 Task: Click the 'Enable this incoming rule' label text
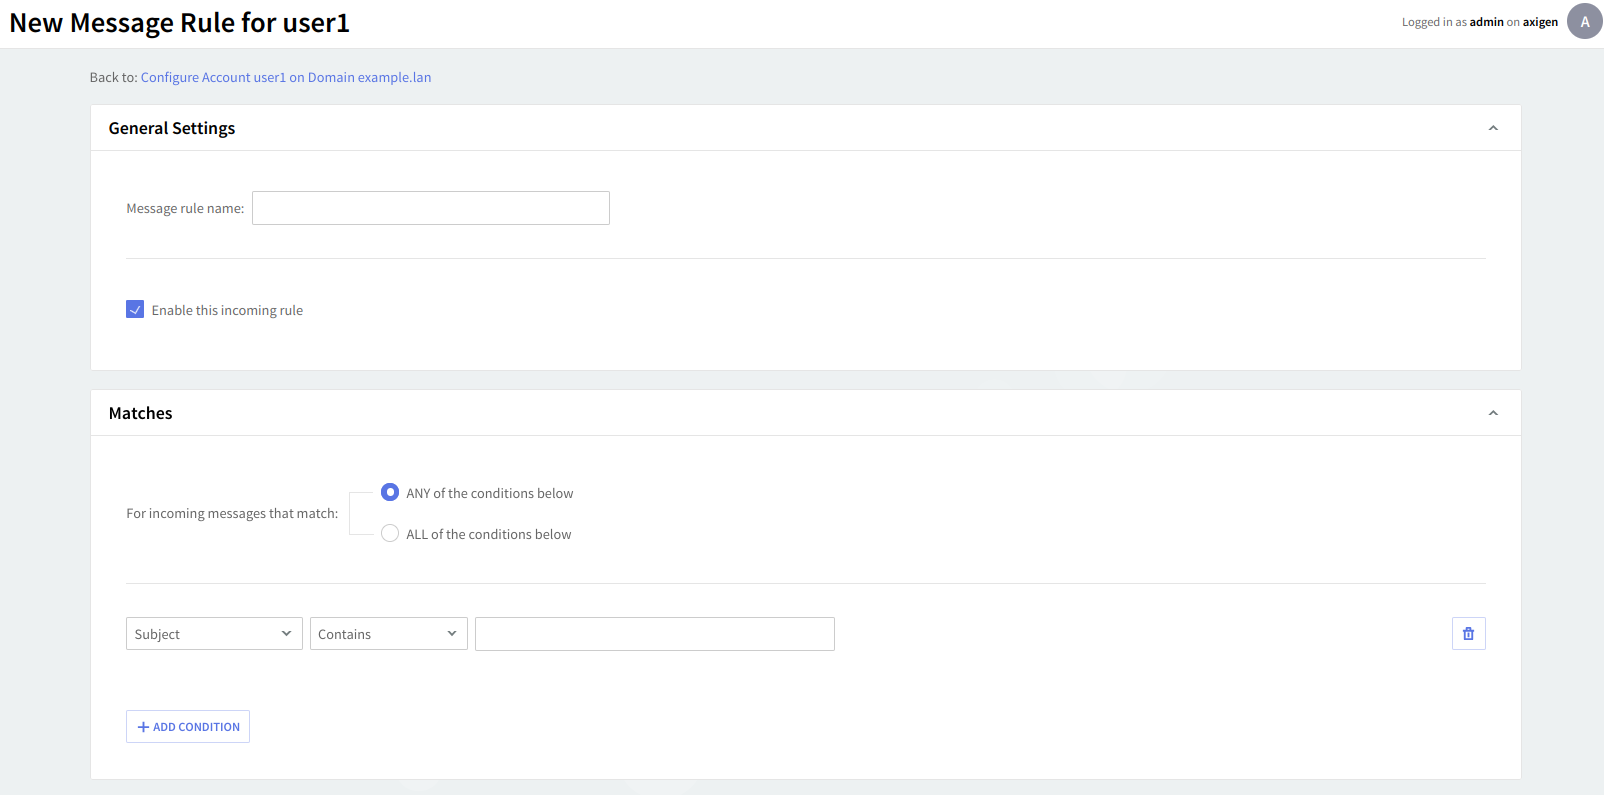[x=227, y=310]
